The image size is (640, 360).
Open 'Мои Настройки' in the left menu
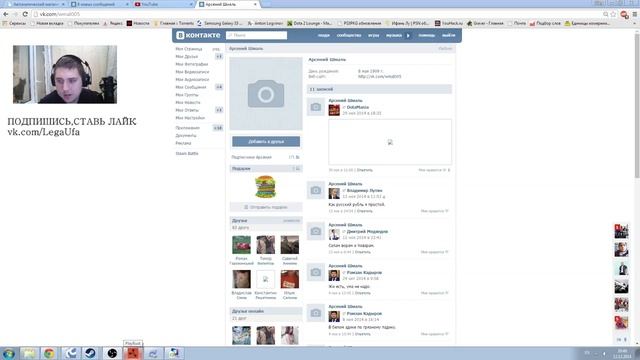[190, 118]
